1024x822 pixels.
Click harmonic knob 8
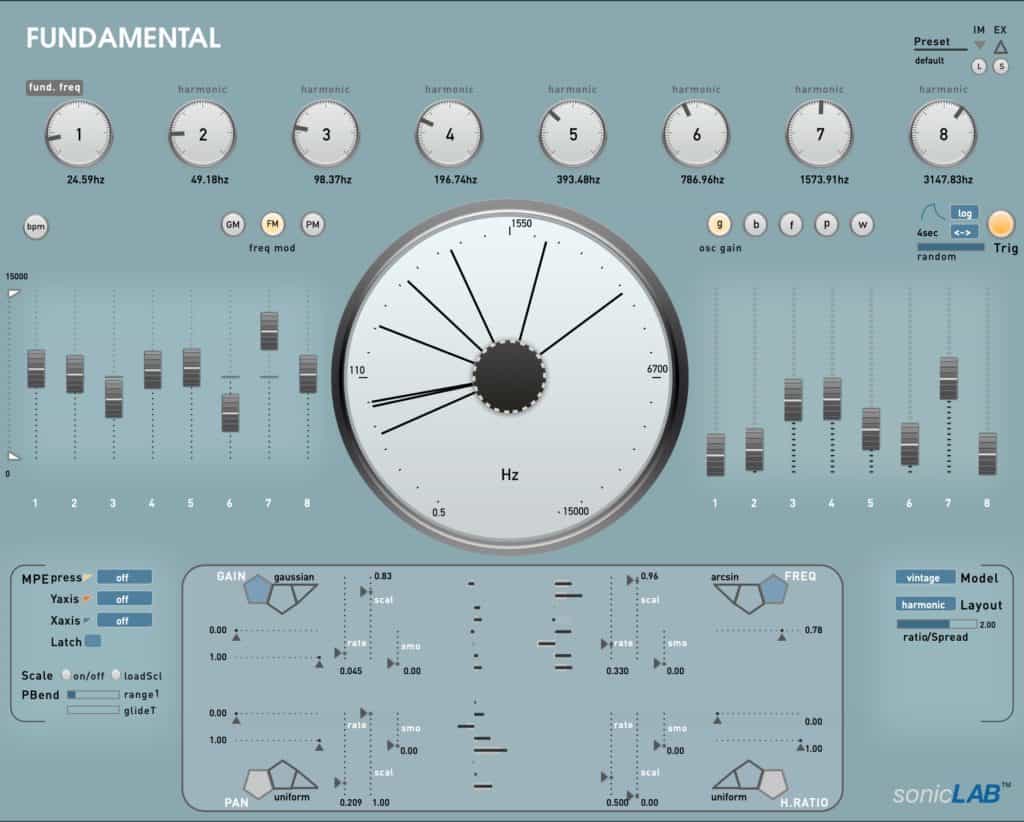click(943, 134)
